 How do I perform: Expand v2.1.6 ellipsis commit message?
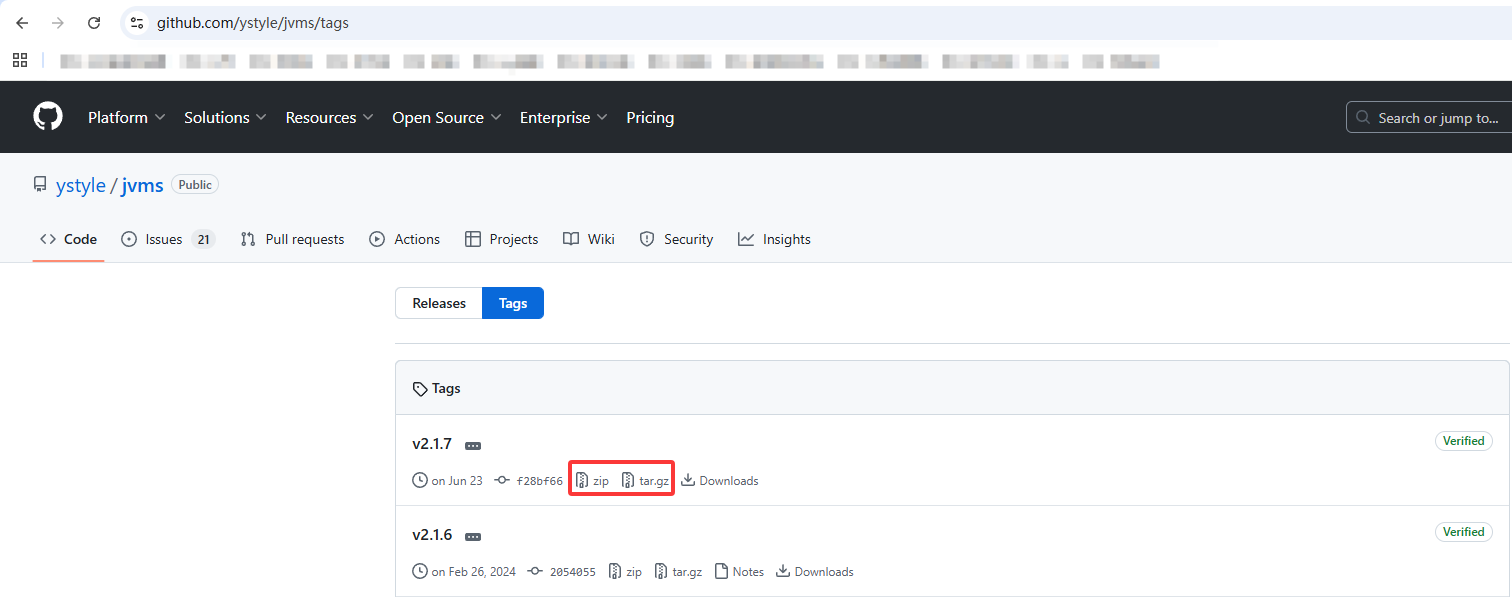pos(473,536)
